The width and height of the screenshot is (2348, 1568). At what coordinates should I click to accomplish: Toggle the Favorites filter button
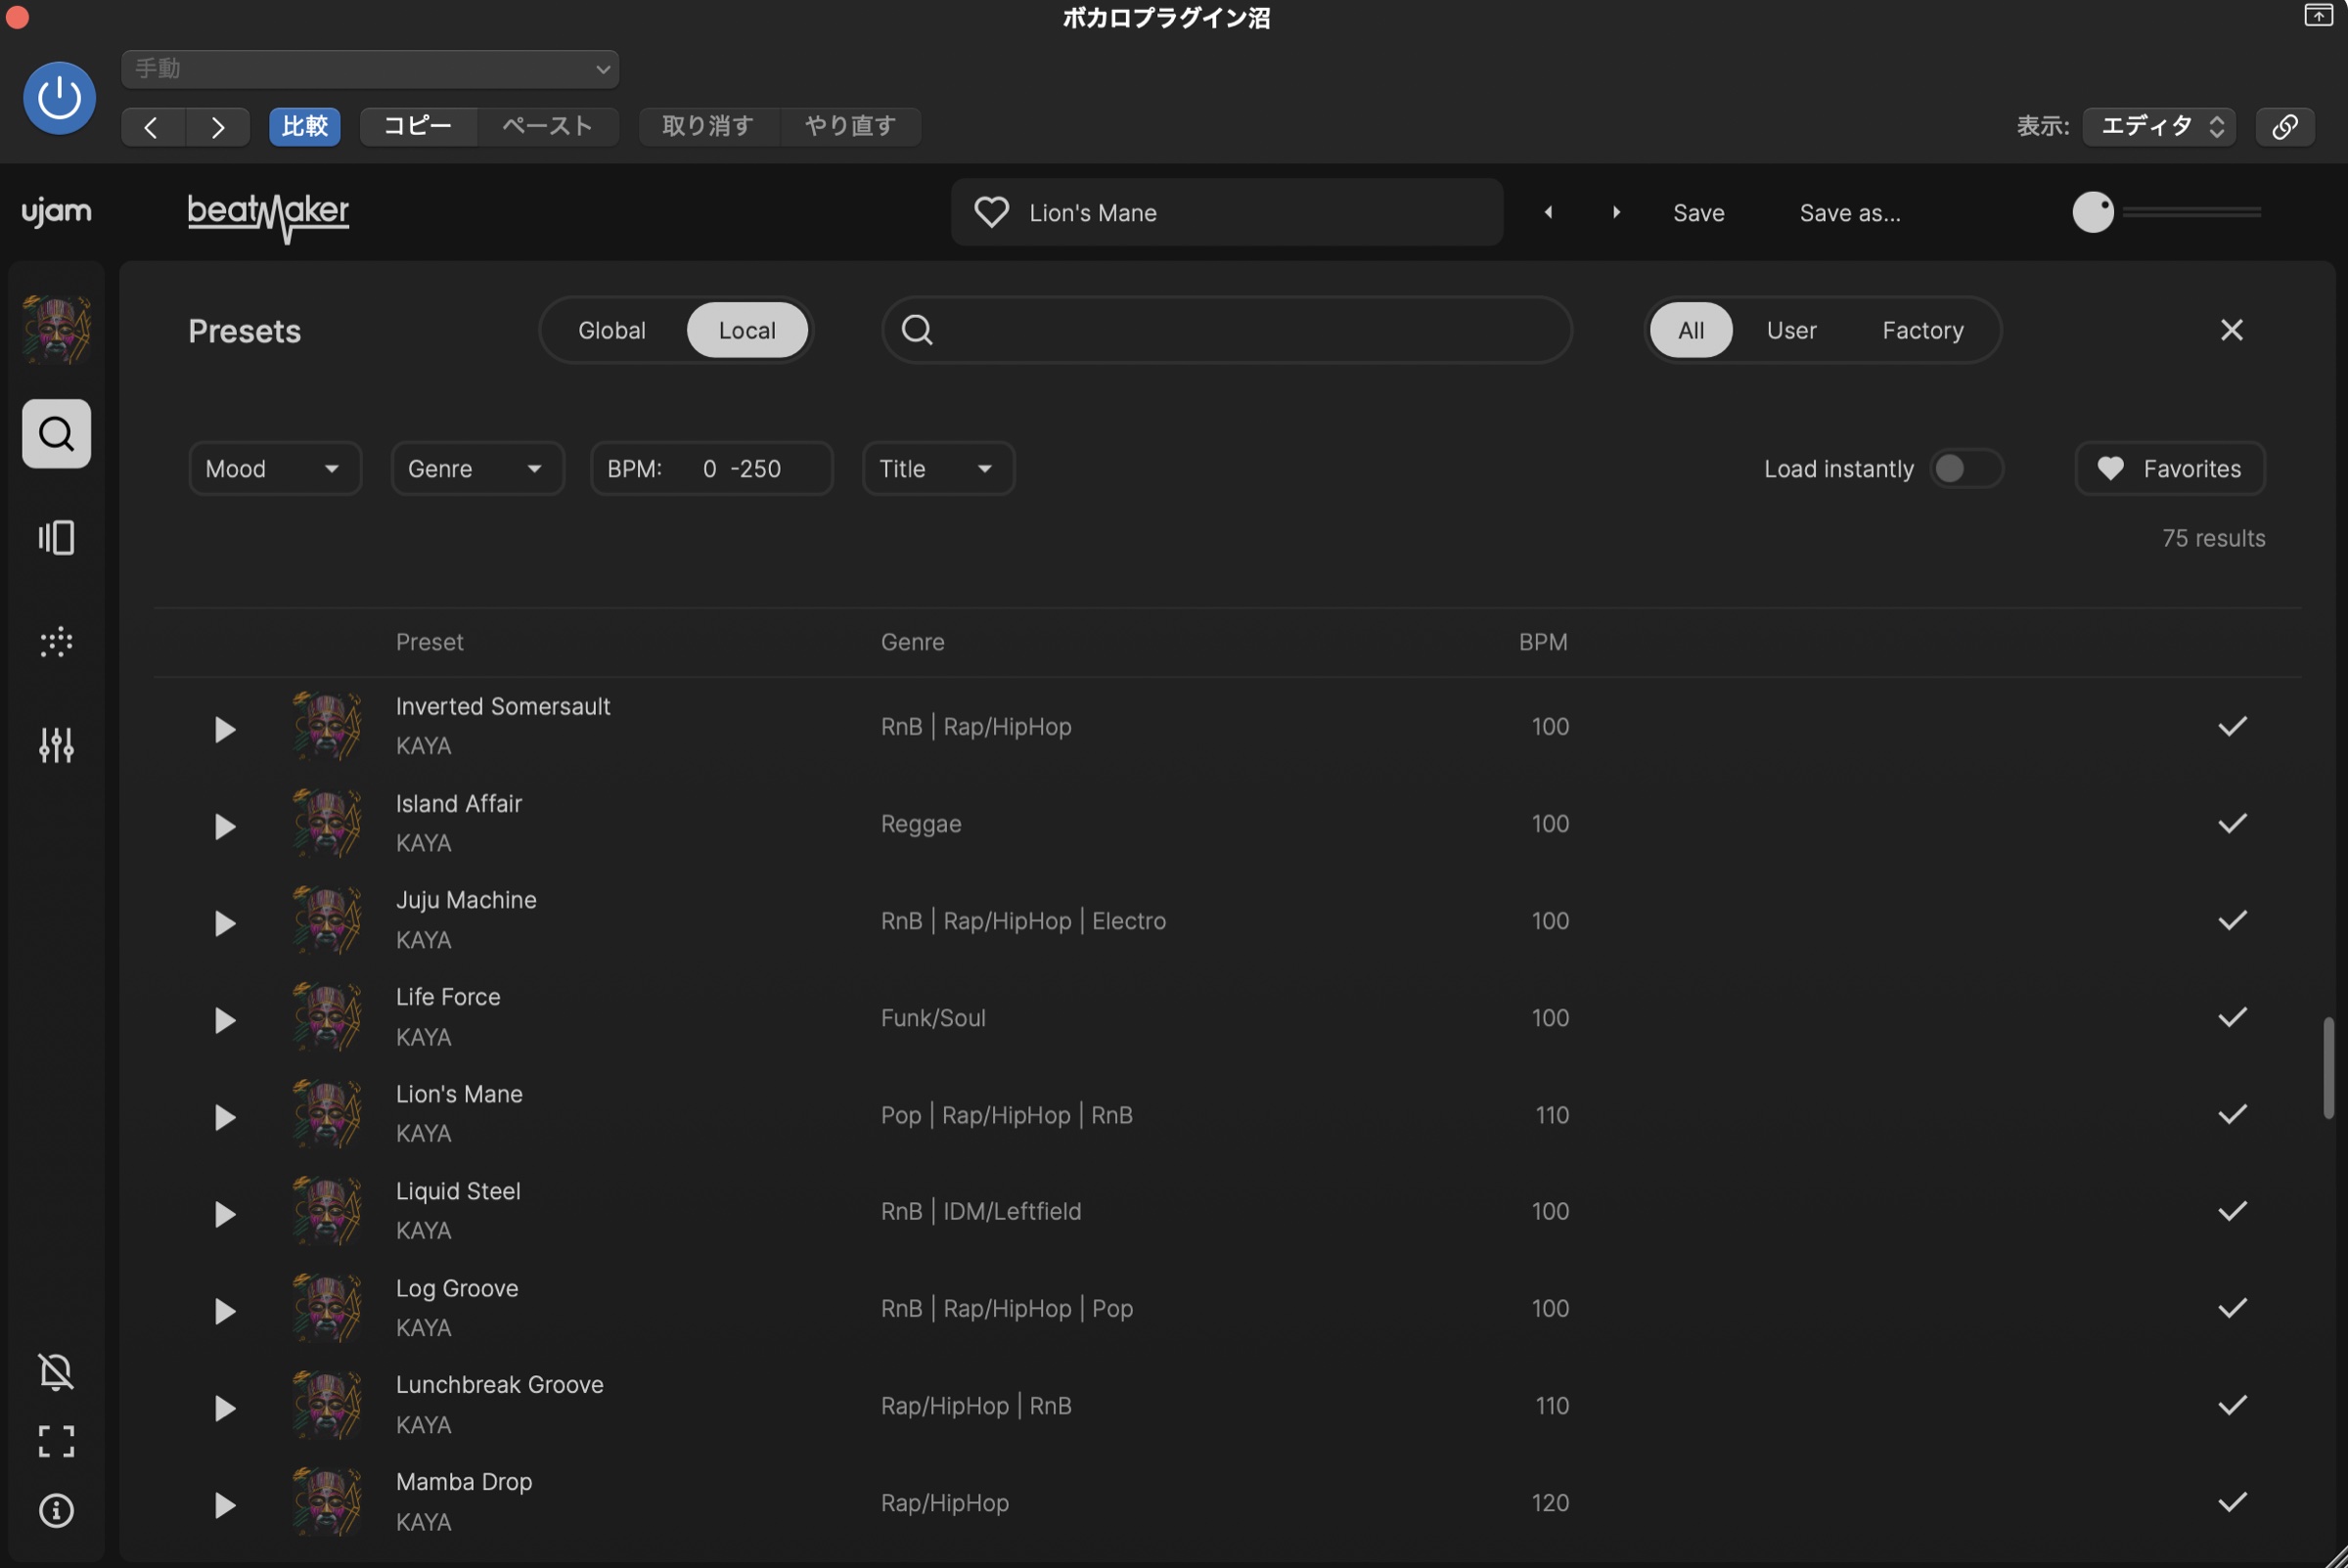click(2170, 468)
